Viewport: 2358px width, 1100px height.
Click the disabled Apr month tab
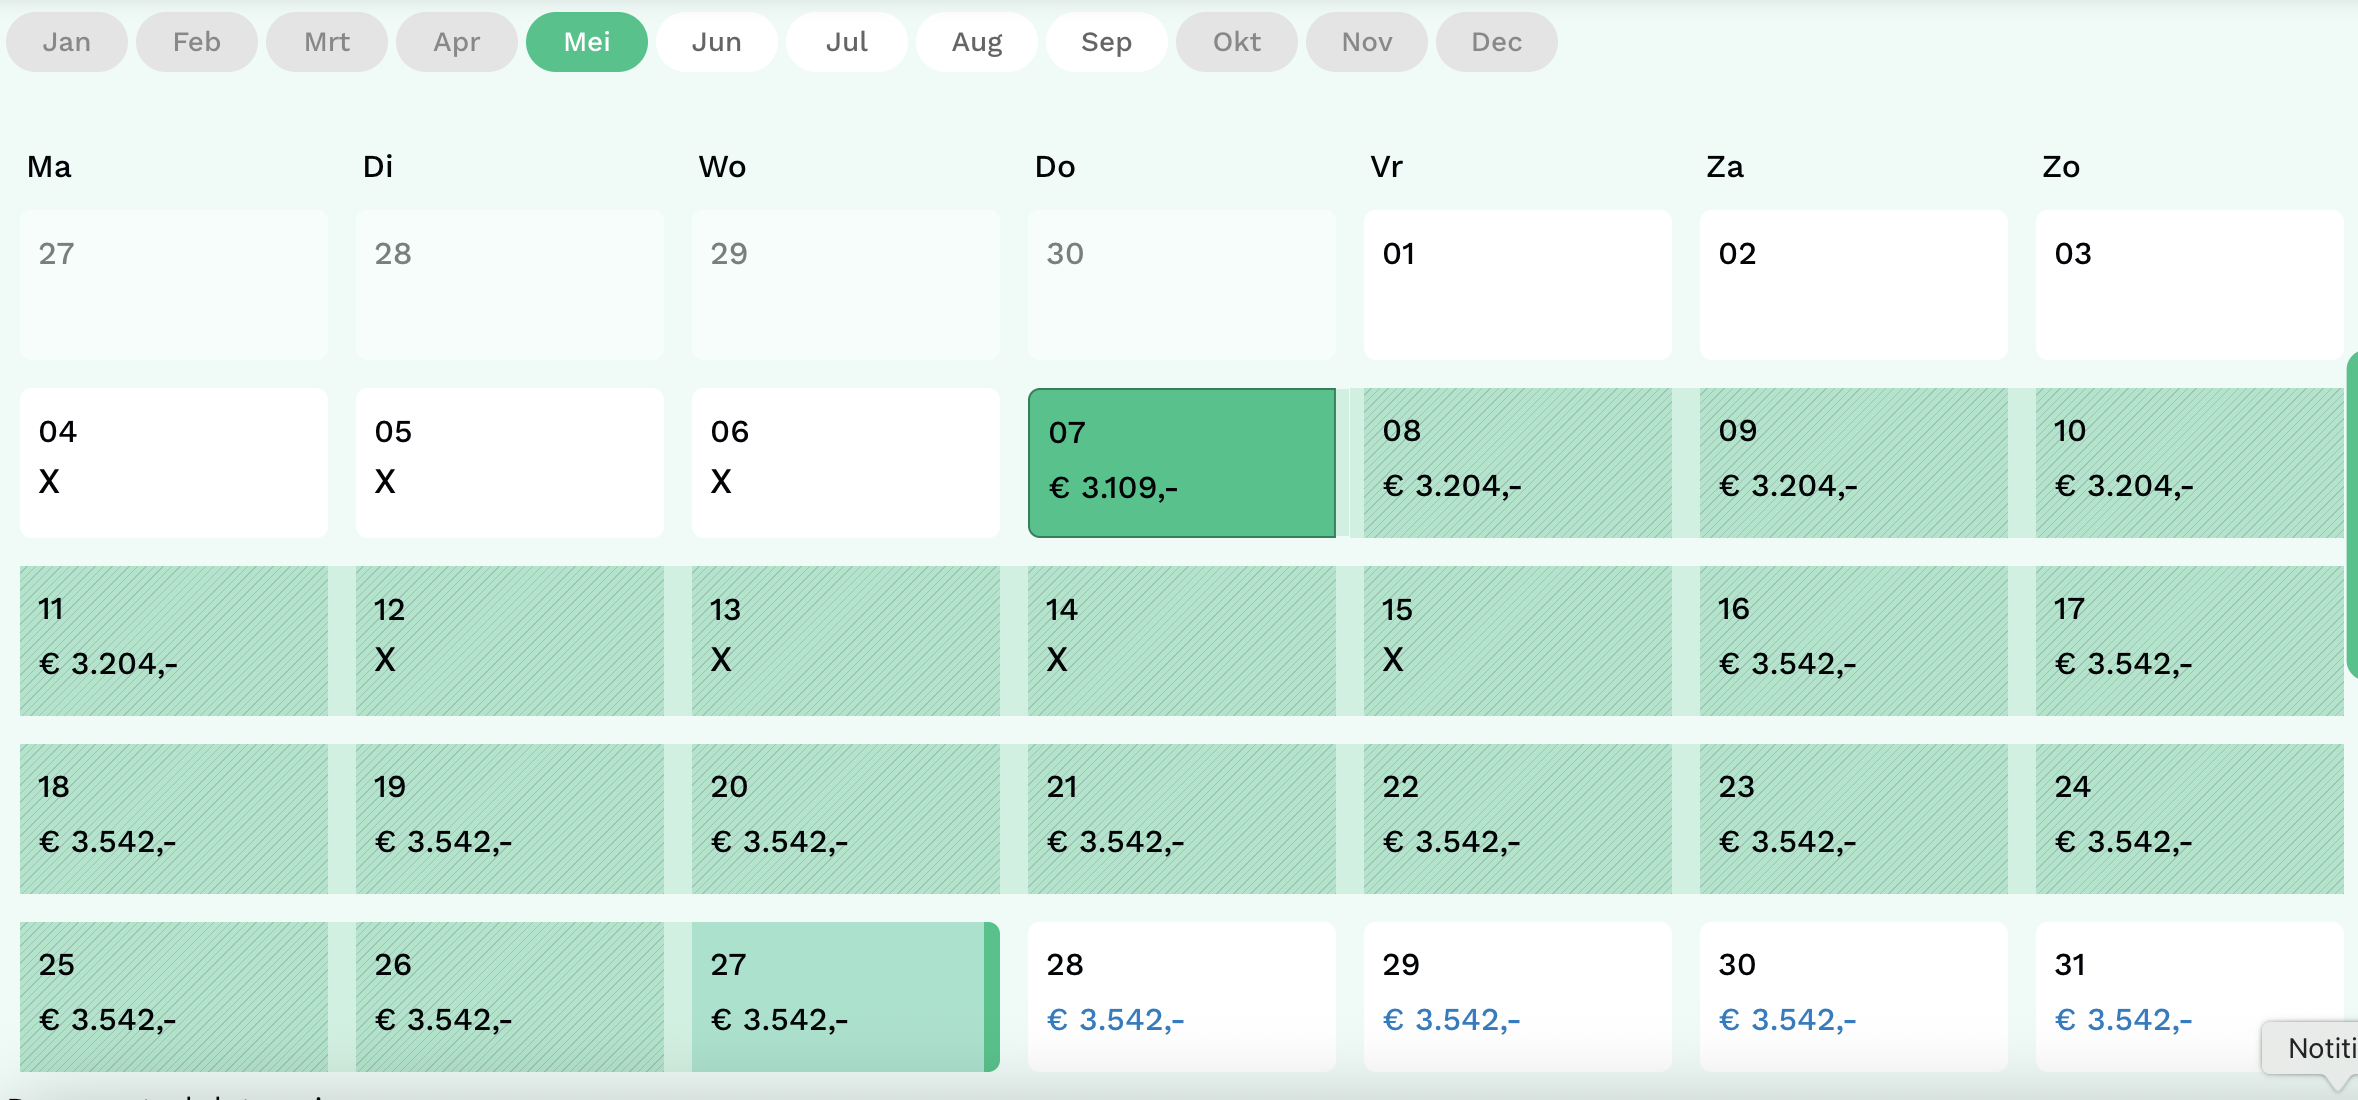coord(456,42)
